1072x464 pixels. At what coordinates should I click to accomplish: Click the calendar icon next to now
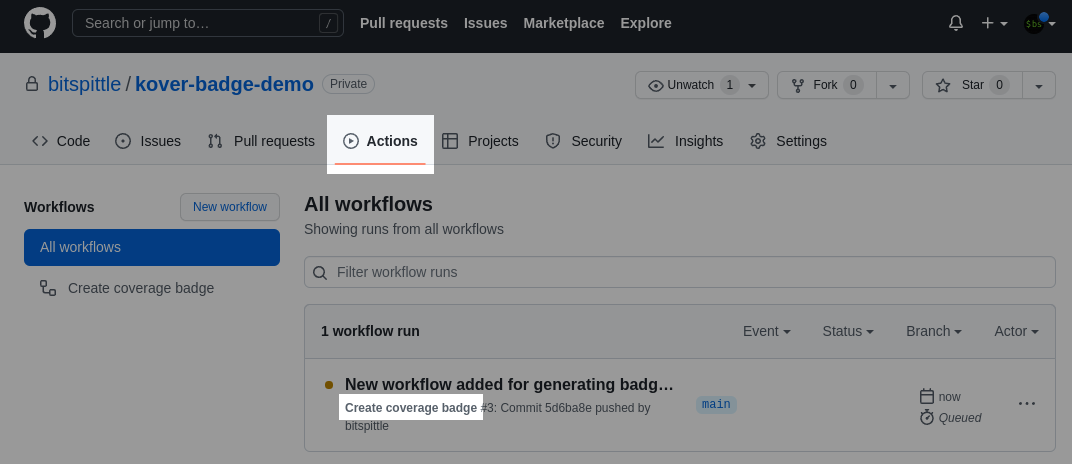coord(927,396)
